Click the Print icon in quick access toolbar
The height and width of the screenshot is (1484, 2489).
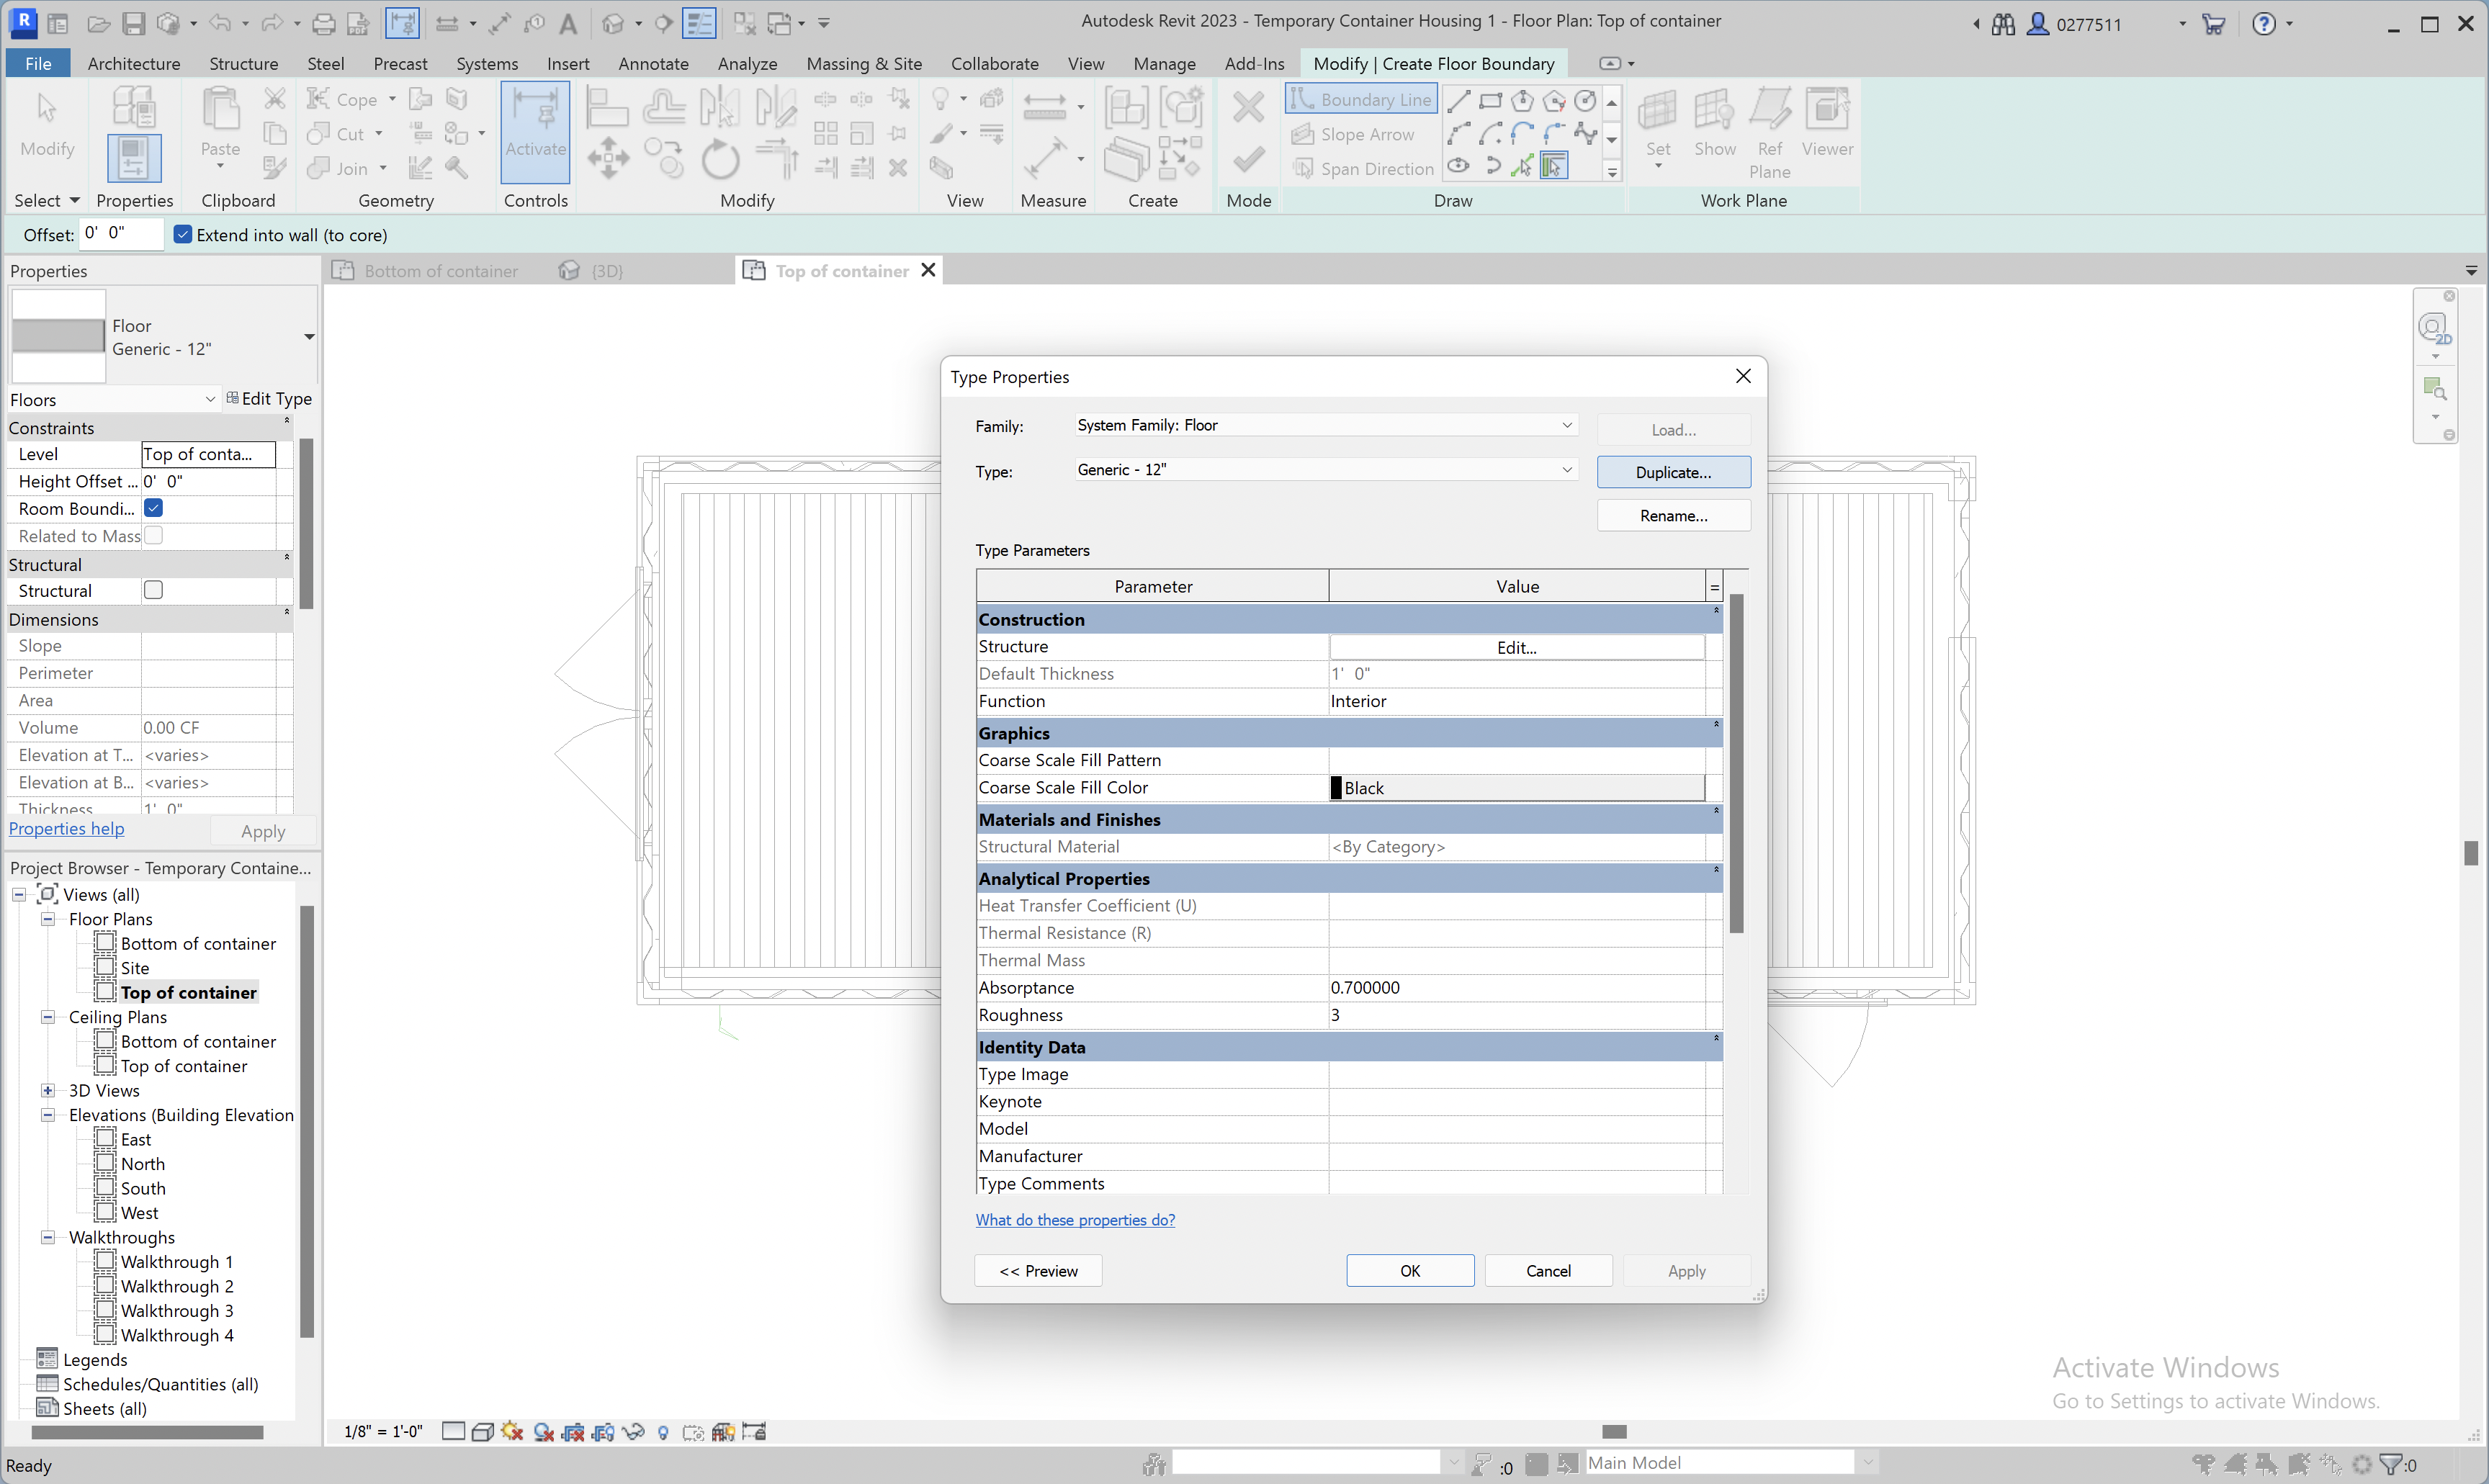pyautogui.click(x=323, y=22)
